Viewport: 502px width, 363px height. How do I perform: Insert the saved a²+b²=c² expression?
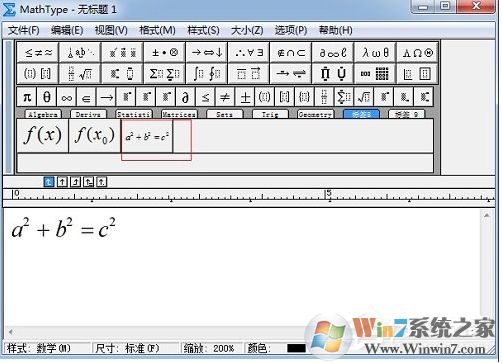(x=147, y=136)
